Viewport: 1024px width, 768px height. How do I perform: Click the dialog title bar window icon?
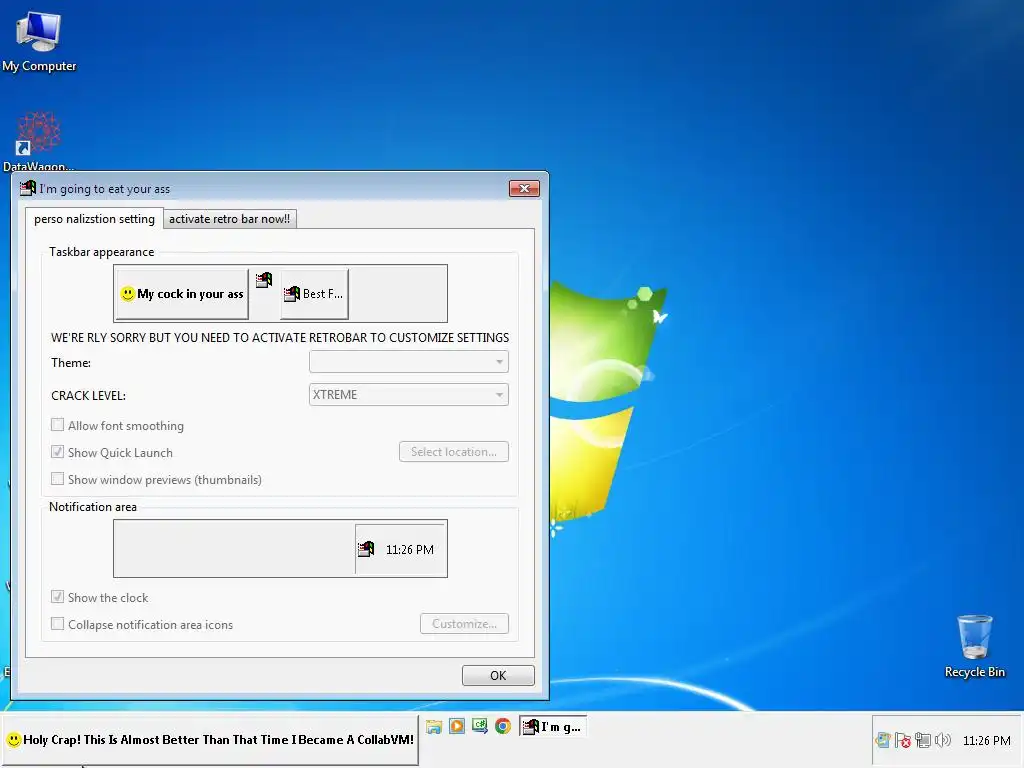coord(27,188)
